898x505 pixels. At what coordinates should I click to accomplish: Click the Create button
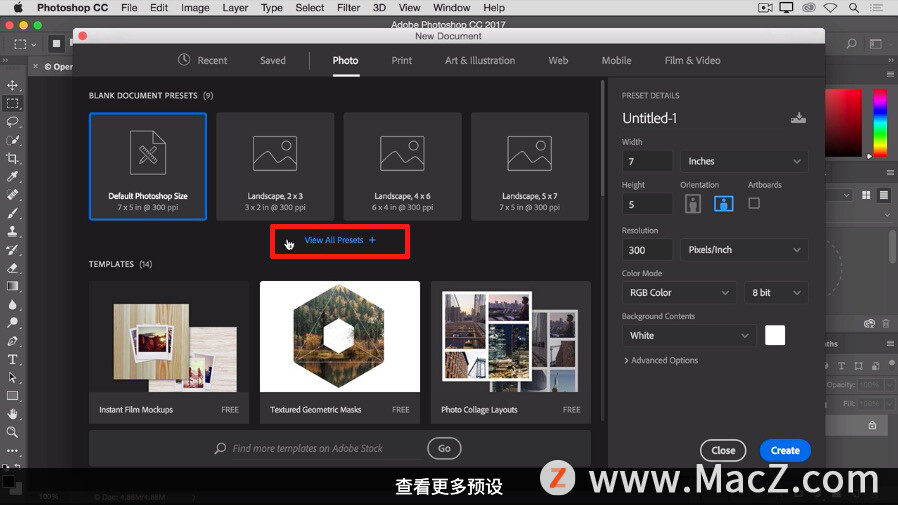tap(785, 451)
